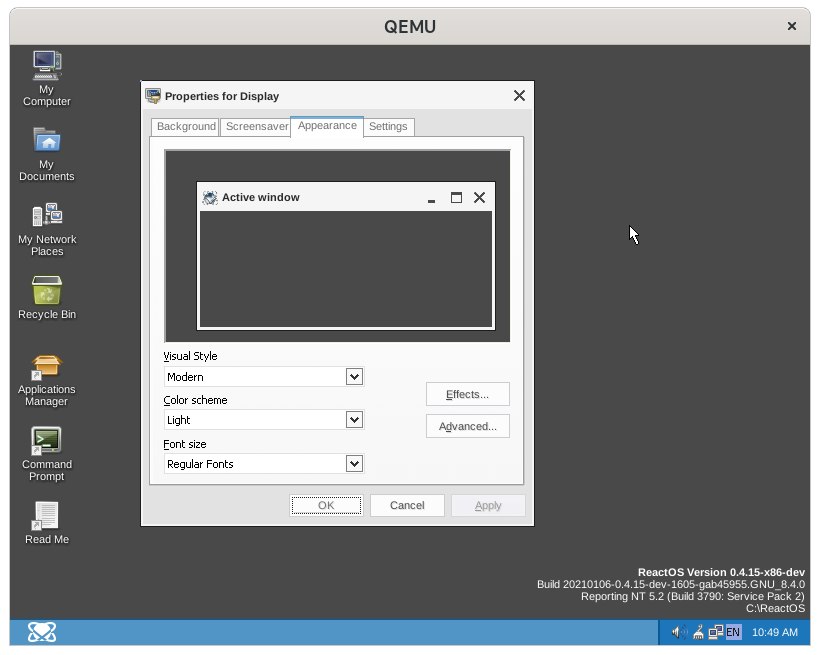
Task: Switch to the Background tab
Action: pyautogui.click(x=186, y=127)
